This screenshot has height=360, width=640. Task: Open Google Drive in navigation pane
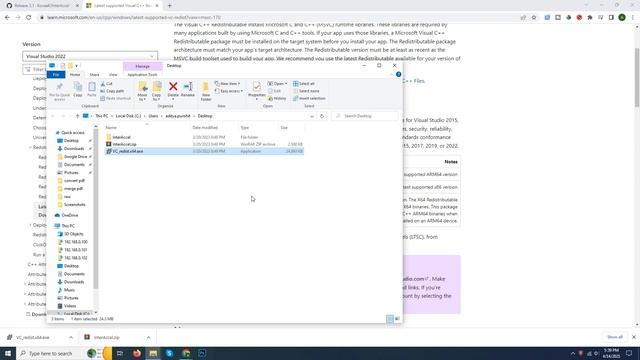pos(75,157)
